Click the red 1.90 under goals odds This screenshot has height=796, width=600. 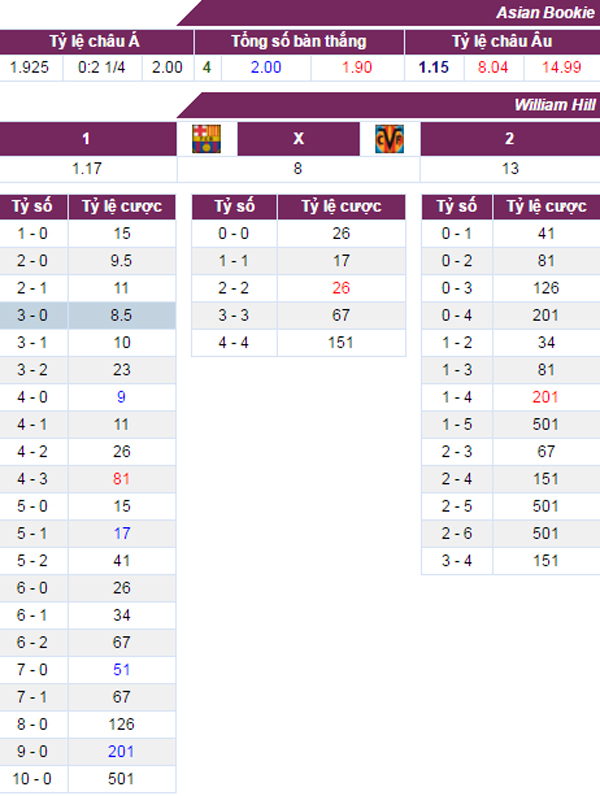coord(357,68)
